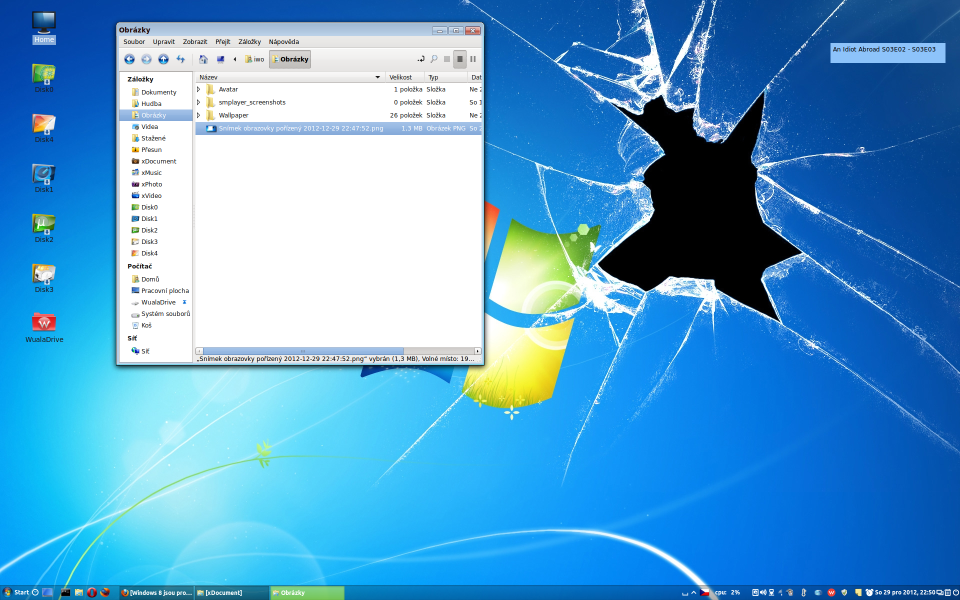The image size is (960, 600).
Task: Expand the Wallpaper folder arrow
Action: pos(198,115)
